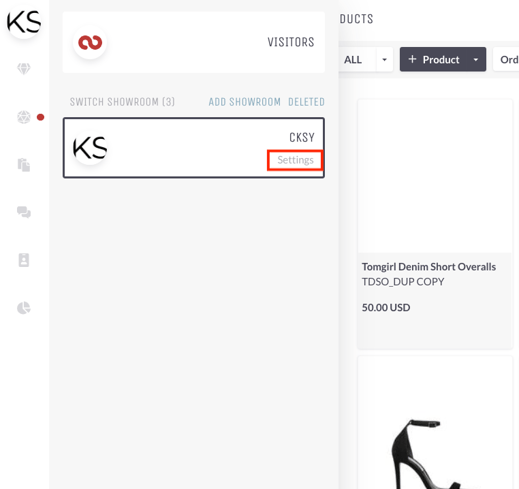Image resolution: width=519 pixels, height=489 pixels.
Task: Select the VISITORS card label
Action: coord(291,42)
